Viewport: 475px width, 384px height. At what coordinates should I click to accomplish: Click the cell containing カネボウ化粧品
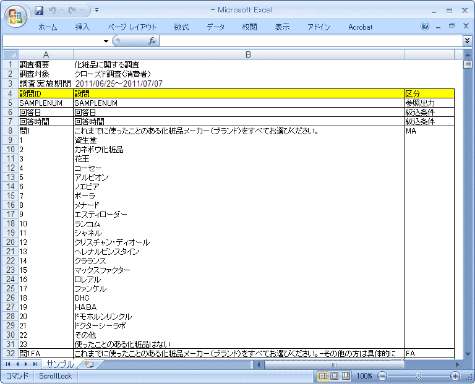tap(239, 149)
